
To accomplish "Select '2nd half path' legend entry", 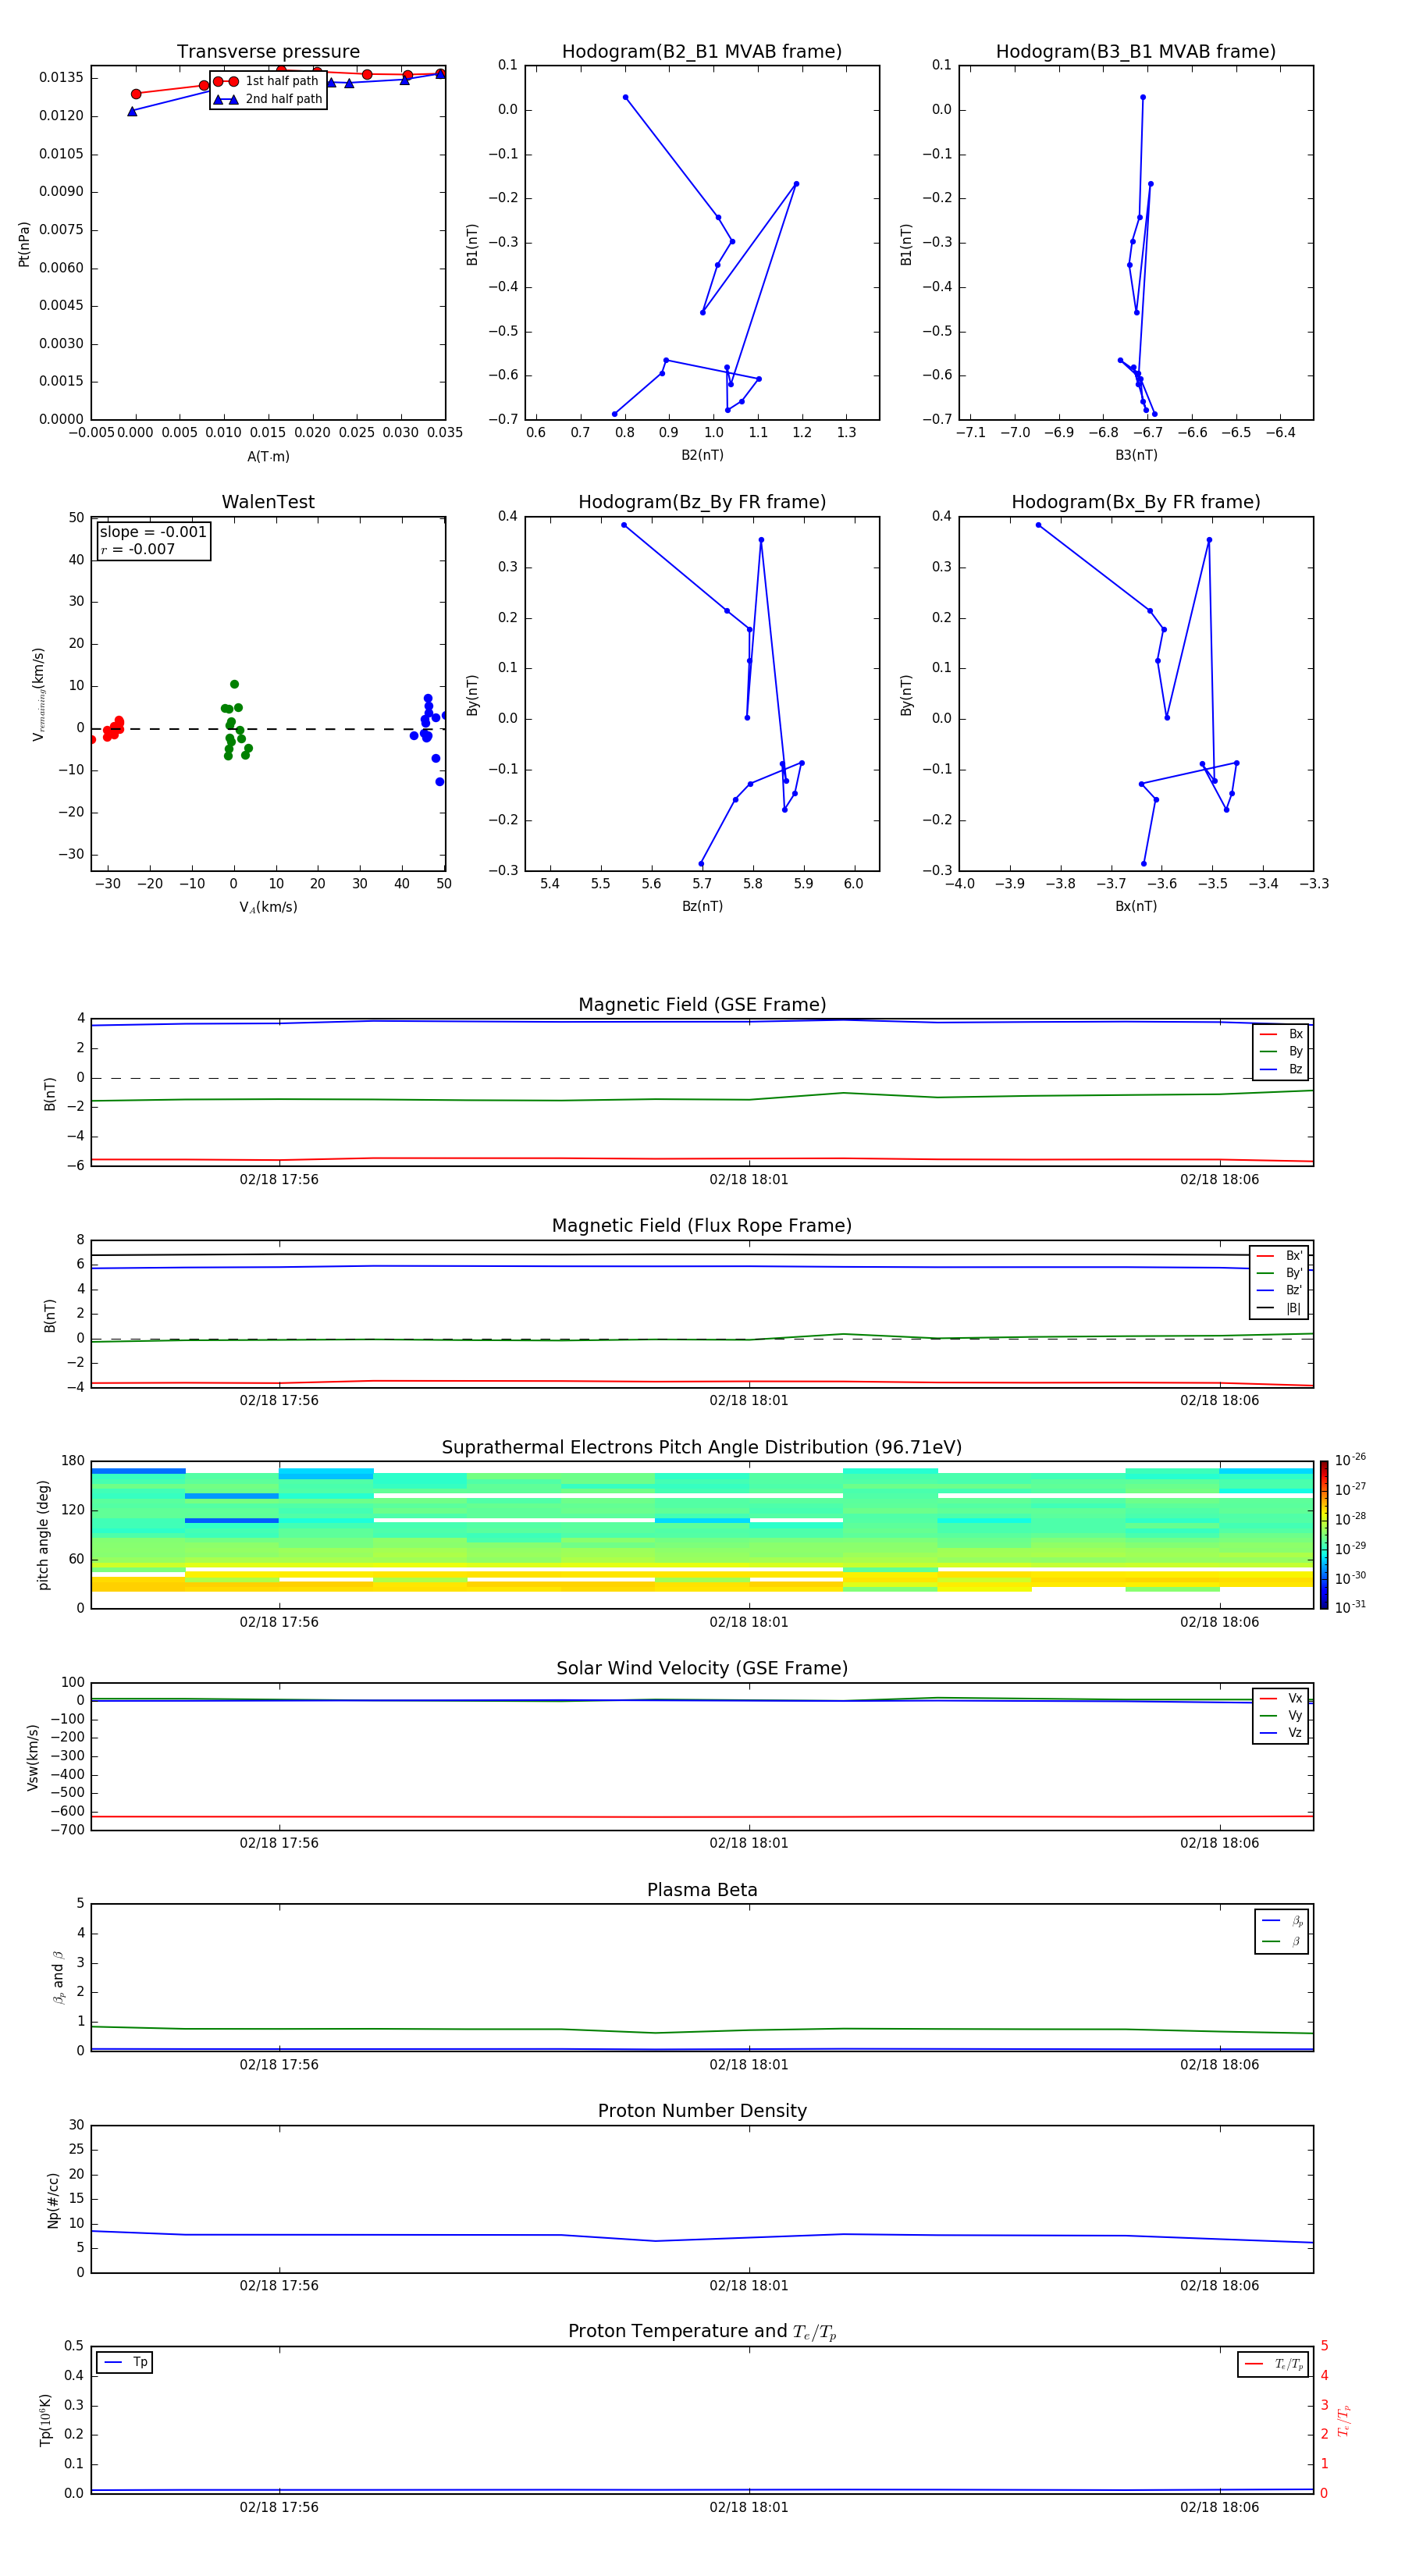I will [267, 99].
